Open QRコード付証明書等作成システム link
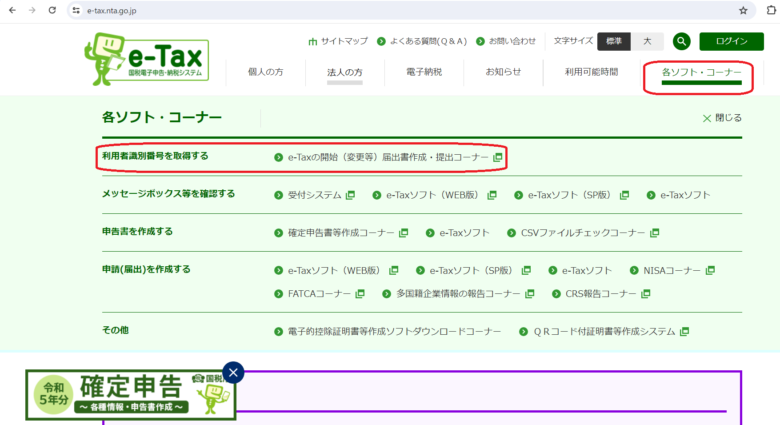 (x=604, y=332)
